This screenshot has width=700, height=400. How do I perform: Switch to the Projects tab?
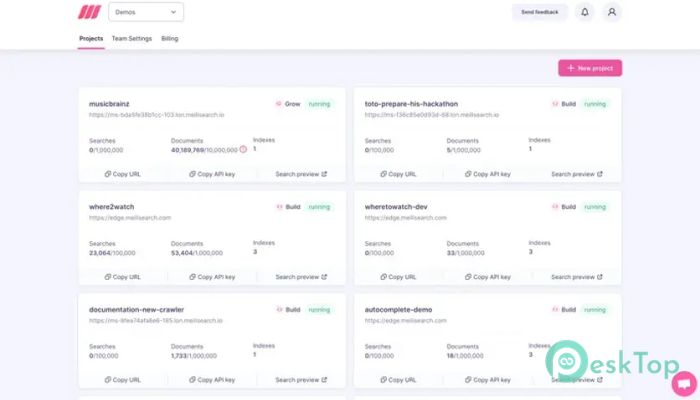coord(91,38)
